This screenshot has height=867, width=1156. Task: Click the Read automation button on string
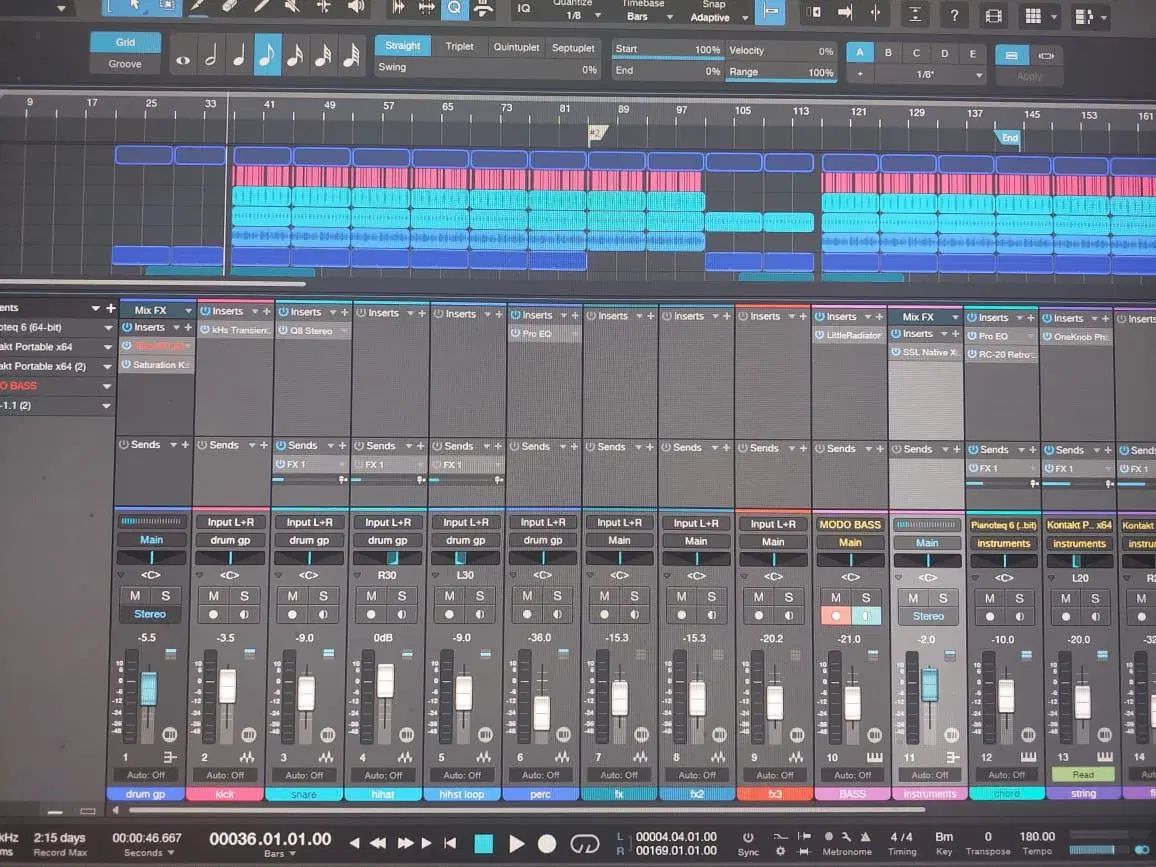1083,774
